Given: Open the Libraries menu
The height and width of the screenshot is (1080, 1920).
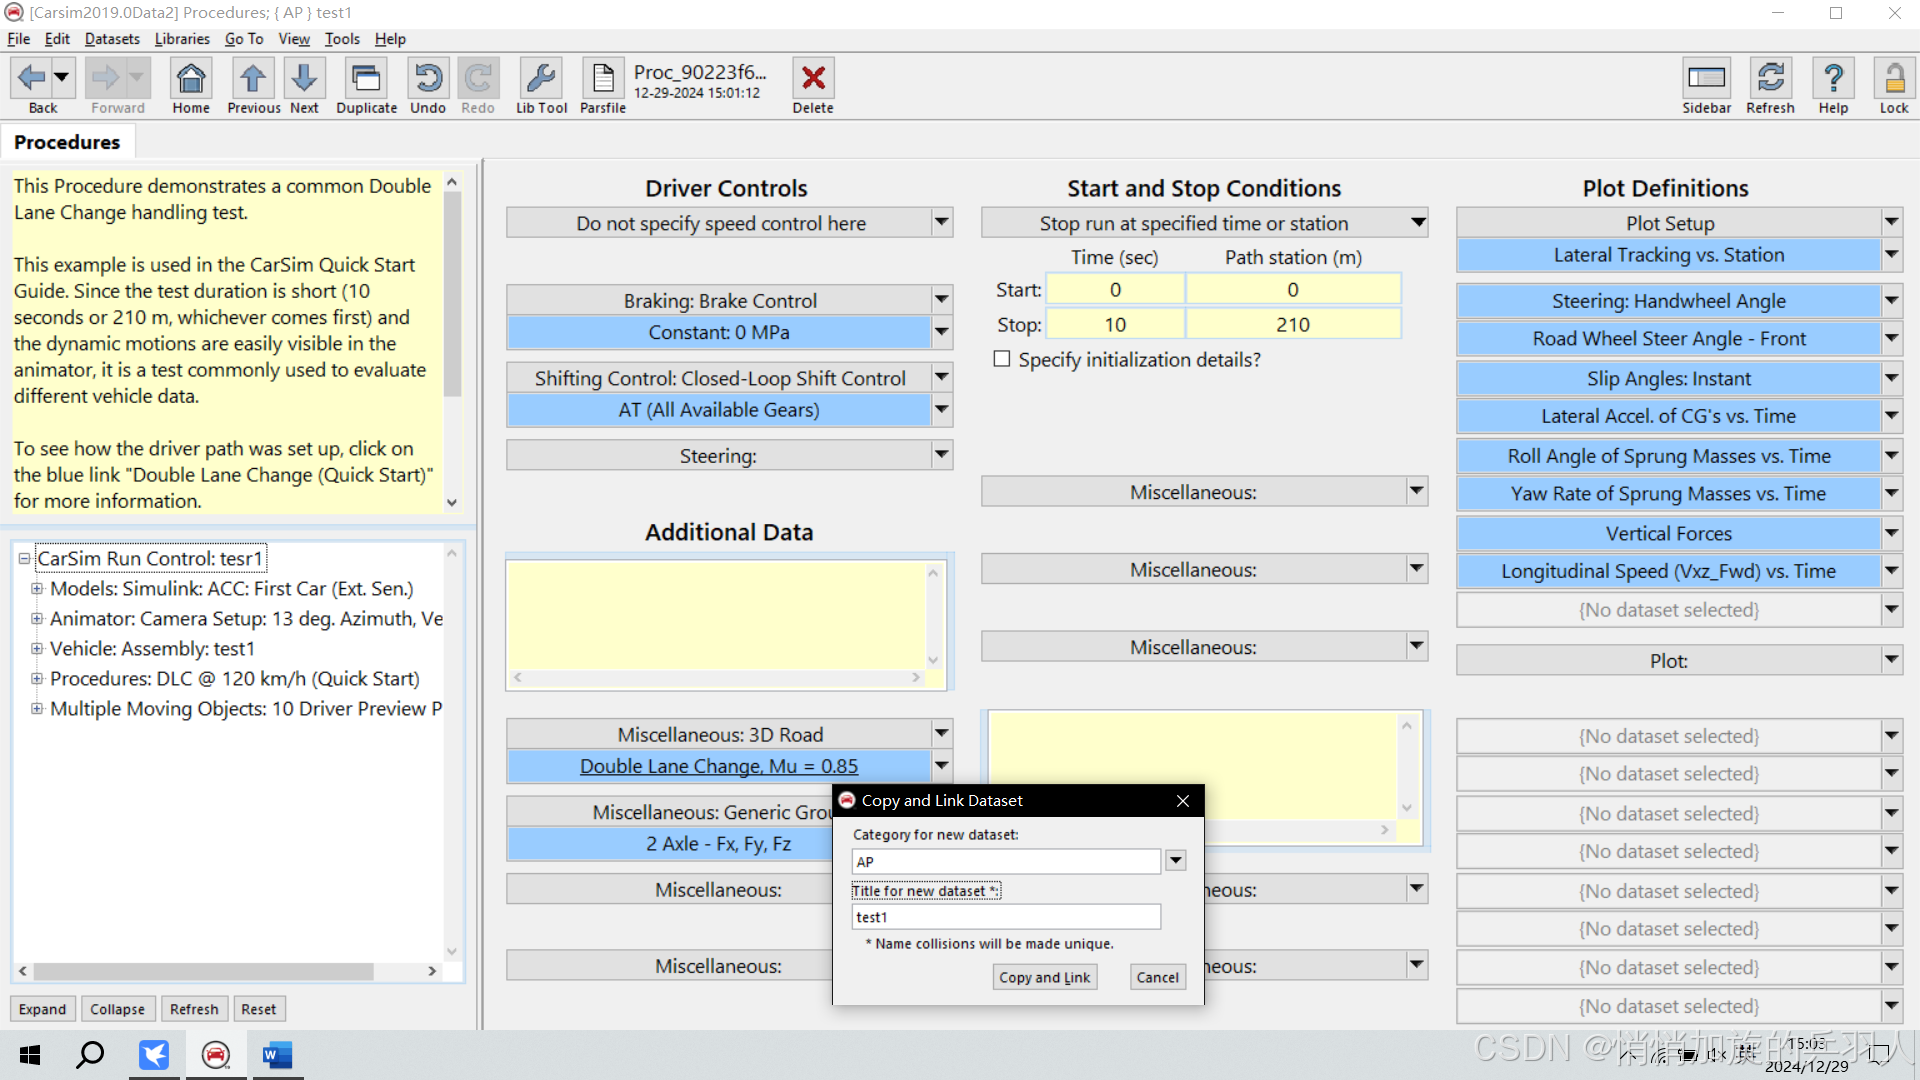Looking at the screenshot, I should [182, 39].
